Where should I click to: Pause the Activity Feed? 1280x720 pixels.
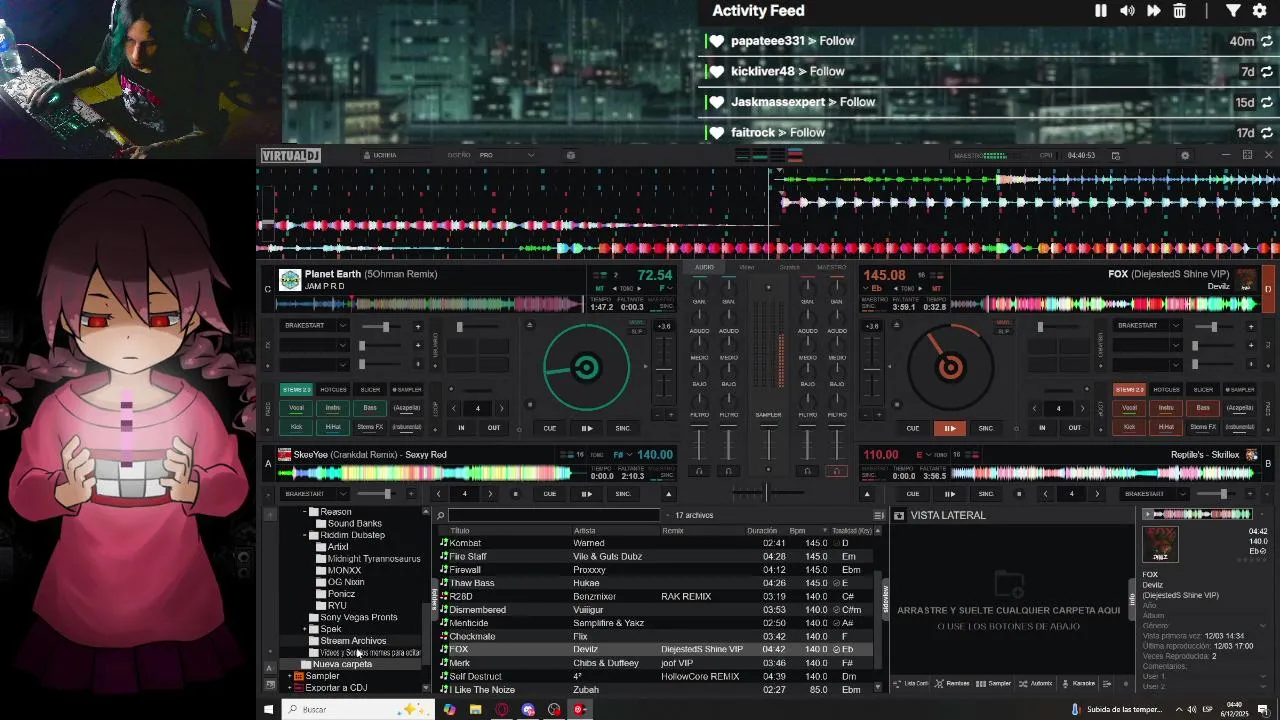1101,11
